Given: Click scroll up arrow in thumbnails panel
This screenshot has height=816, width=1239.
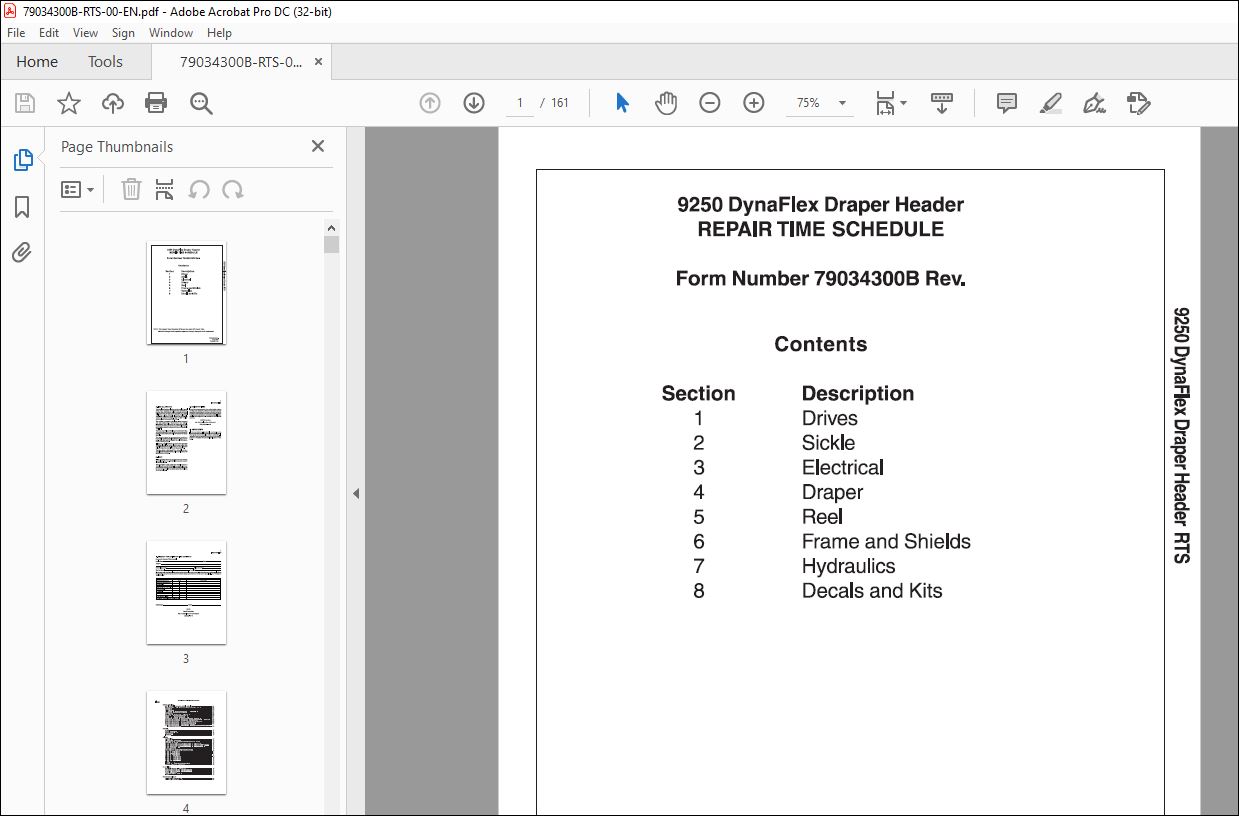Looking at the screenshot, I should (332, 227).
